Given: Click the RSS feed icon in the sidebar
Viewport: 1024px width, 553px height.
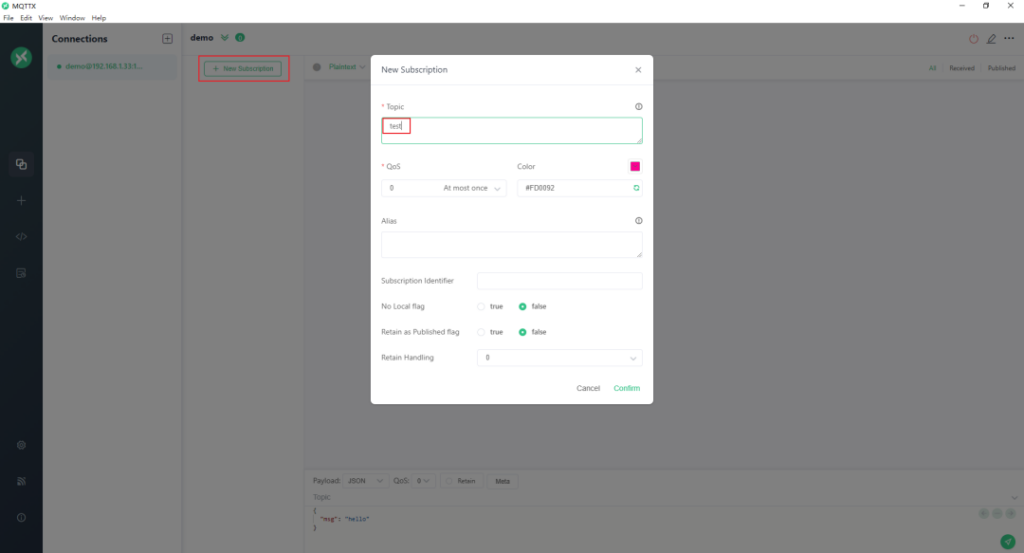Looking at the screenshot, I should point(21,481).
